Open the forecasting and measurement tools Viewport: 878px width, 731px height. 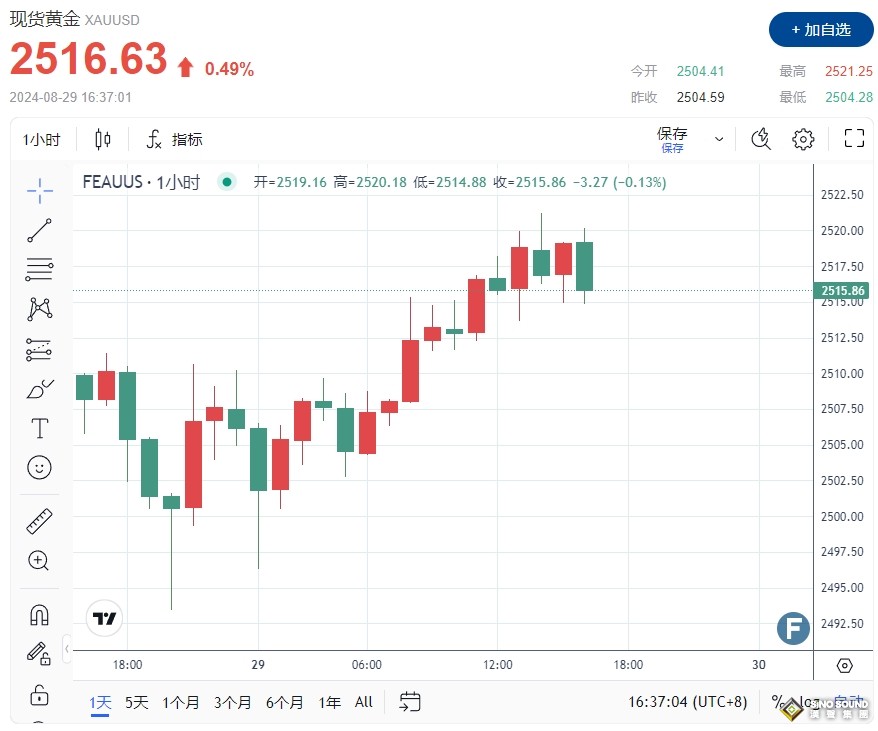pos(39,350)
